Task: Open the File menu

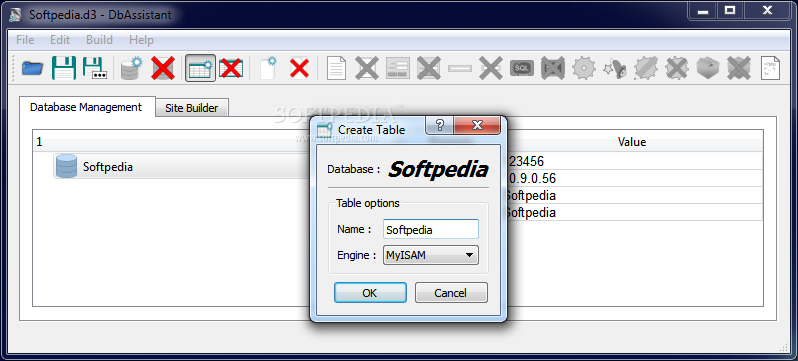Action: (25, 40)
